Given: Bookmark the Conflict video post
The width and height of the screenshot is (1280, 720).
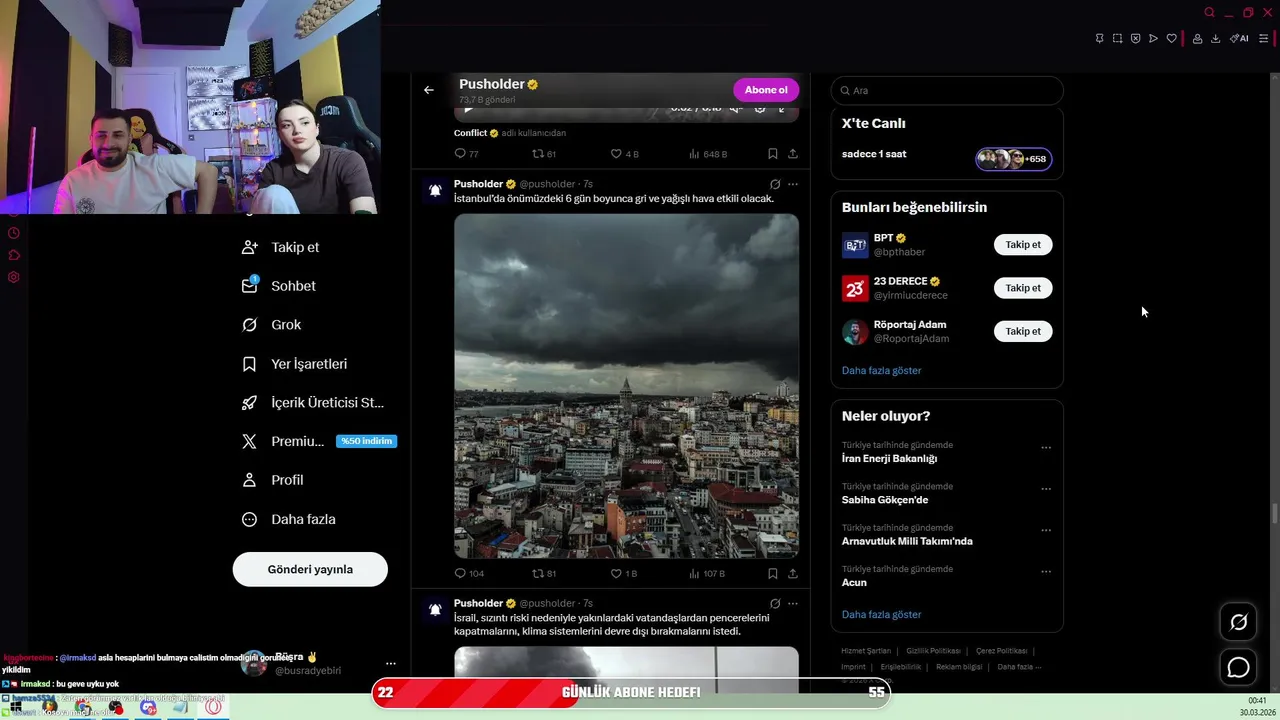Looking at the screenshot, I should click(773, 154).
